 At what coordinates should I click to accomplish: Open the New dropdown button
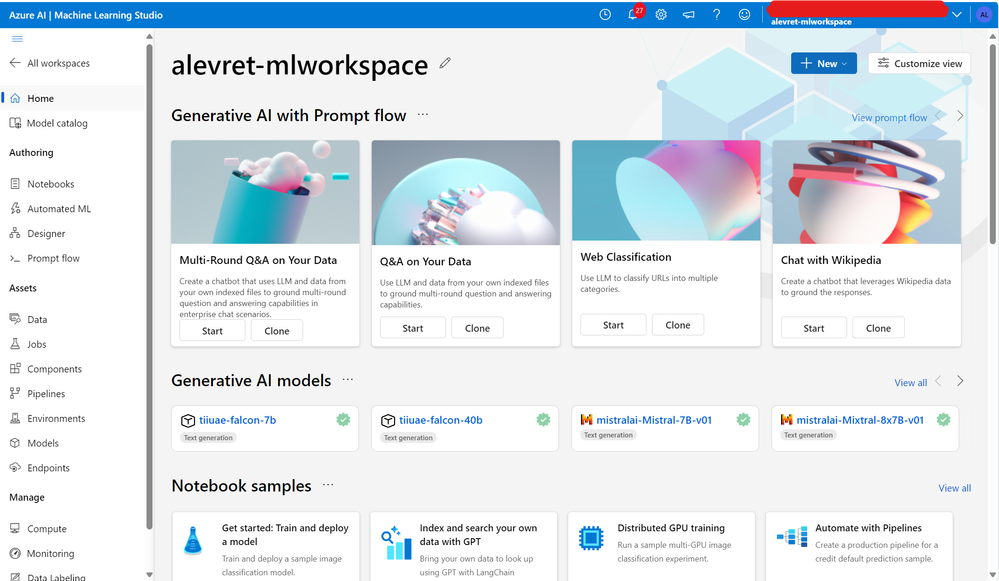point(824,63)
